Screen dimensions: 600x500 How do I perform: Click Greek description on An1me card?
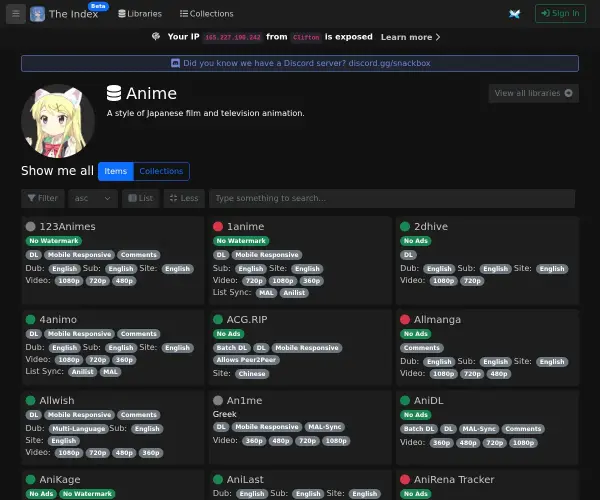coord(225,414)
